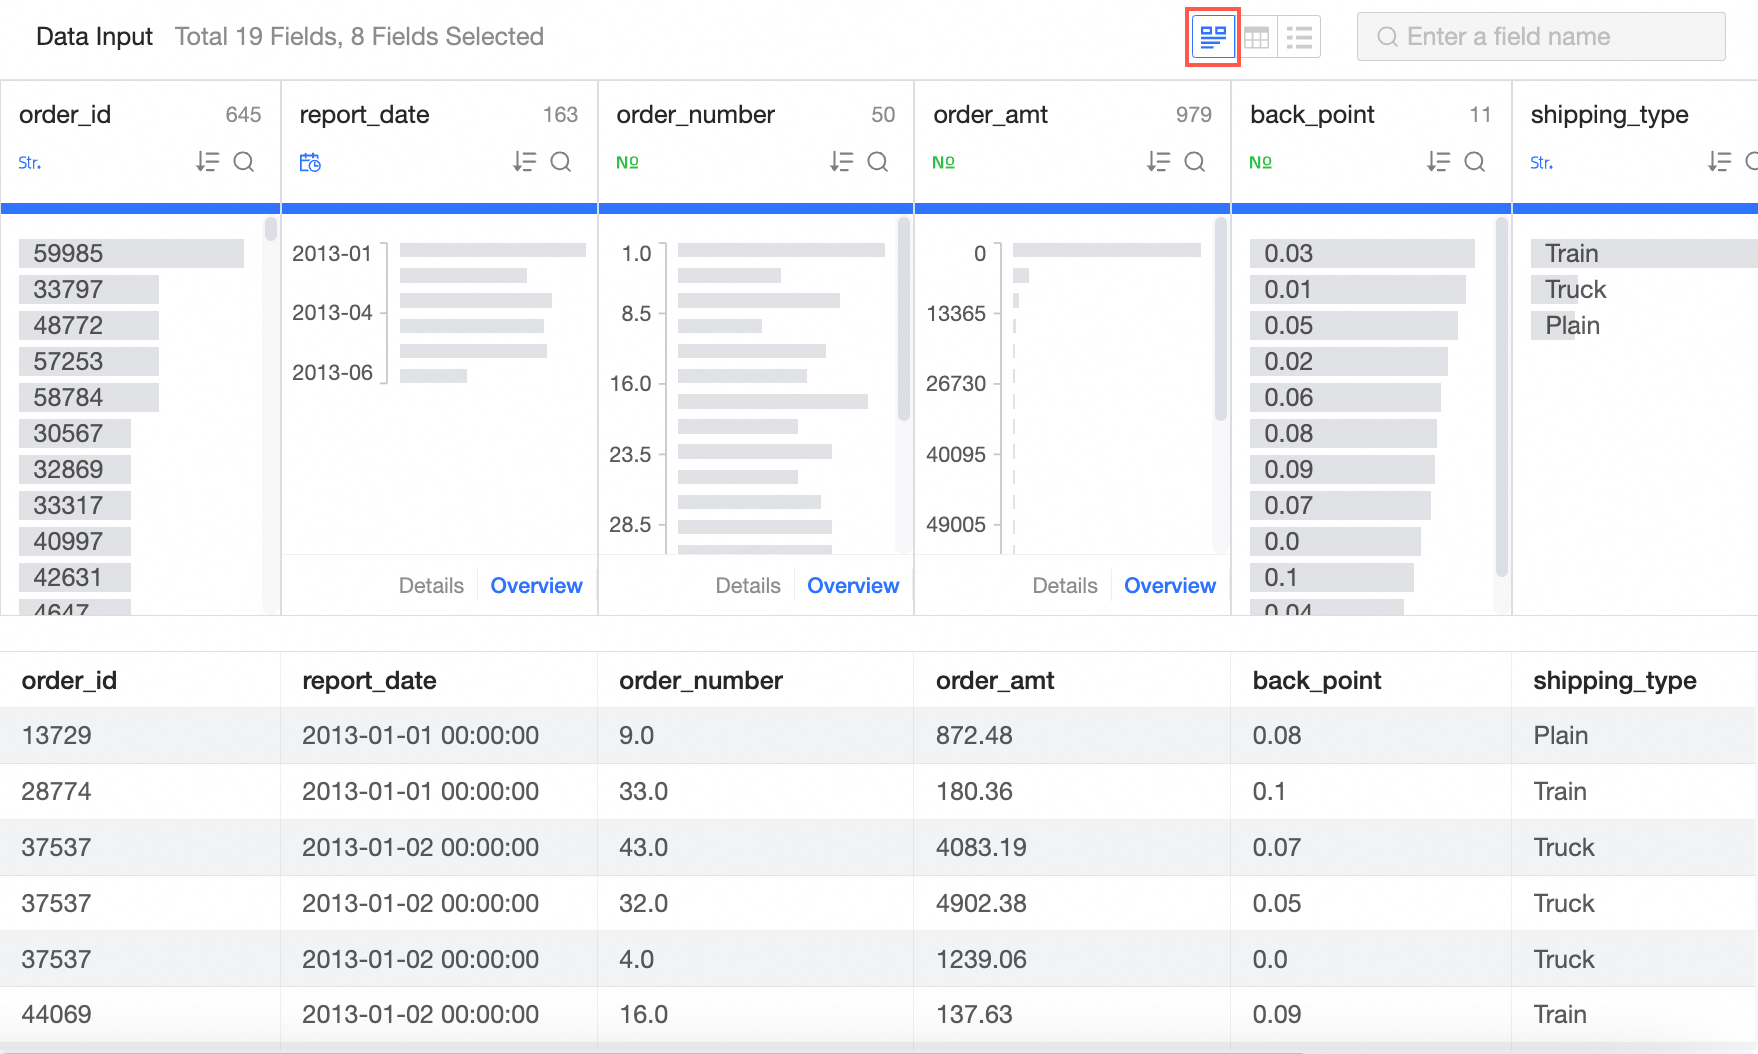The image size is (1758, 1054).
Task: Click the date type icon under report_date
Action: point(310,162)
